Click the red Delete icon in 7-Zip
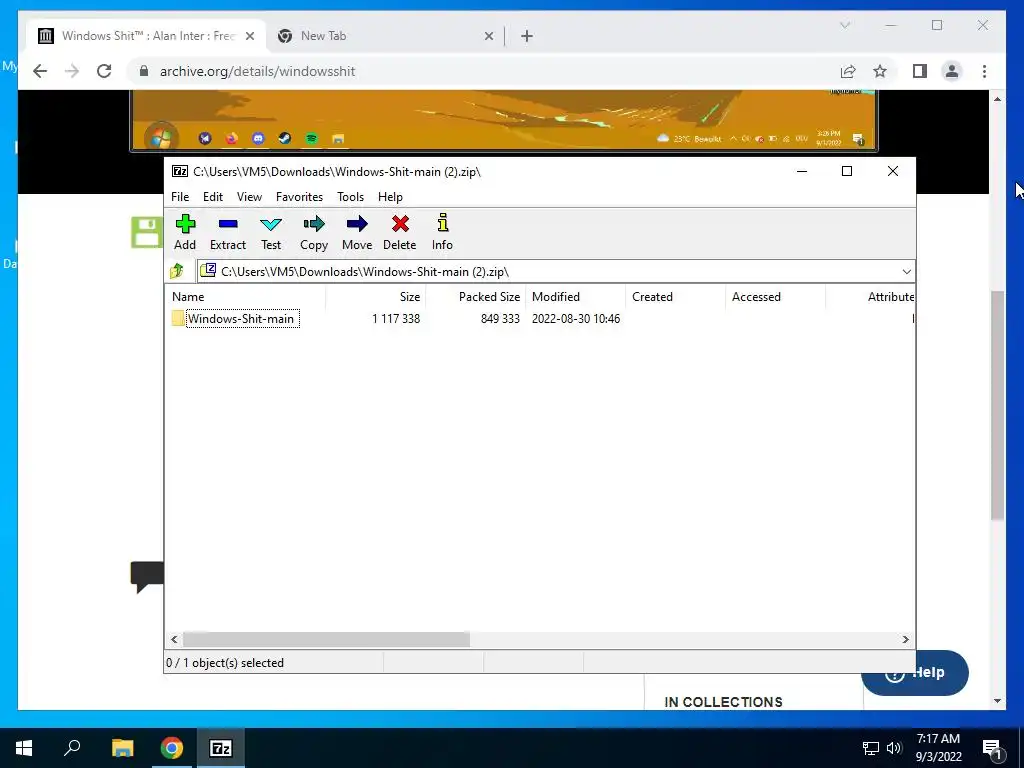The height and width of the screenshot is (768, 1024). click(x=400, y=232)
